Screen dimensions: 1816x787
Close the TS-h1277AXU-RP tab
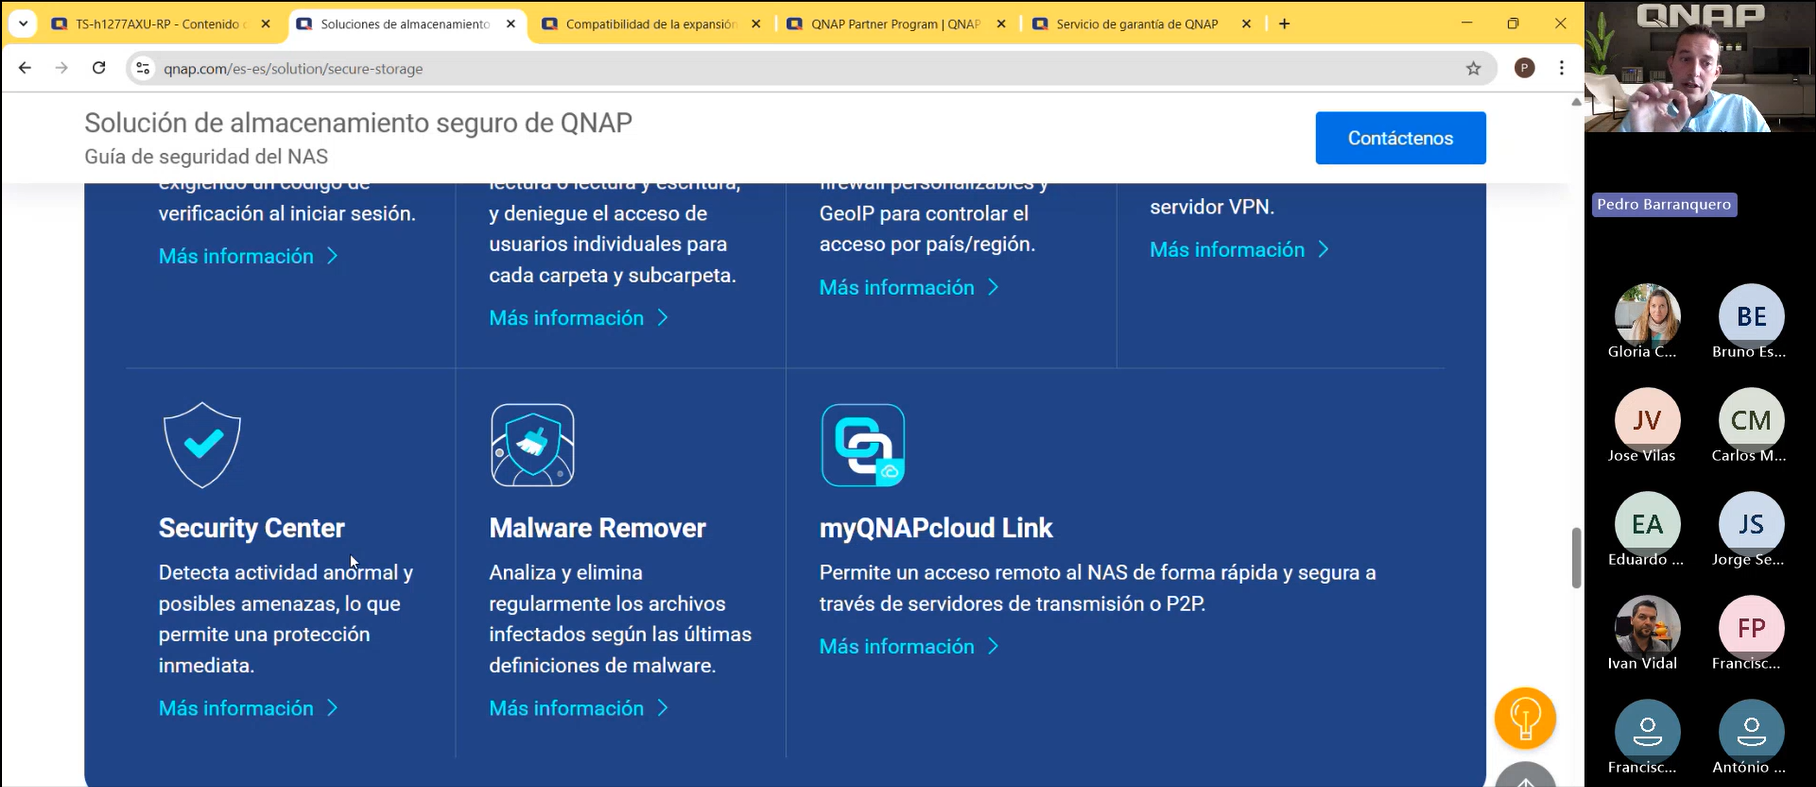tap(265, 24)
